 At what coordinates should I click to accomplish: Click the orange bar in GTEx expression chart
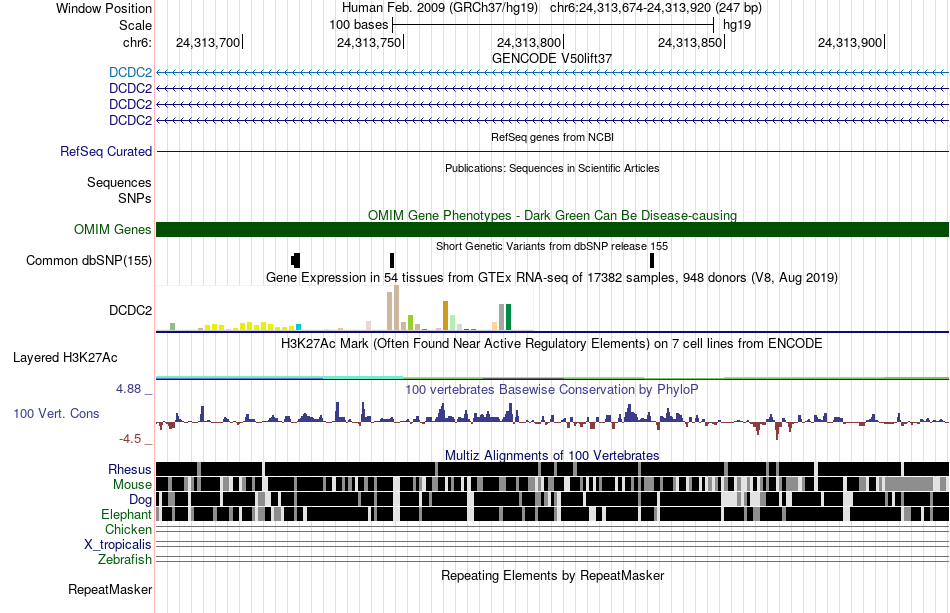445,316
